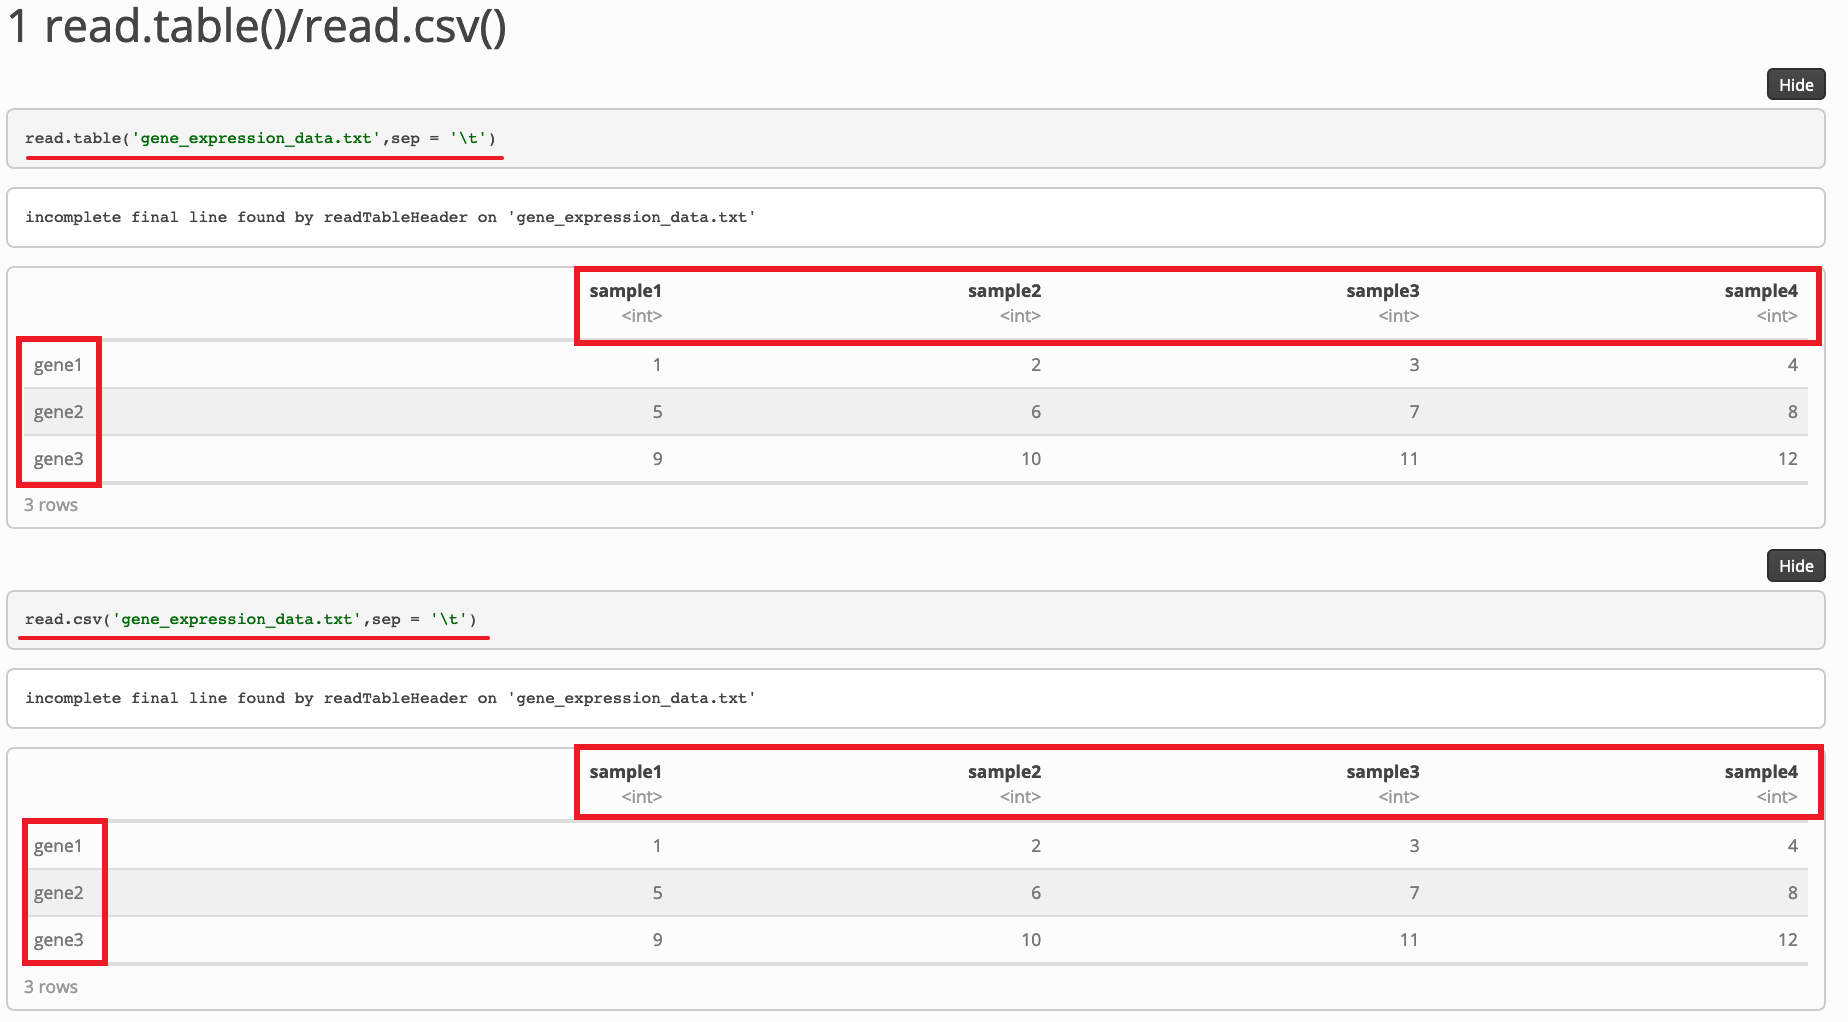Hide the read.table() code output section
The width and height of the screenshot is (1848, 1022).
pyautogui.click(x=1795, y=85)
